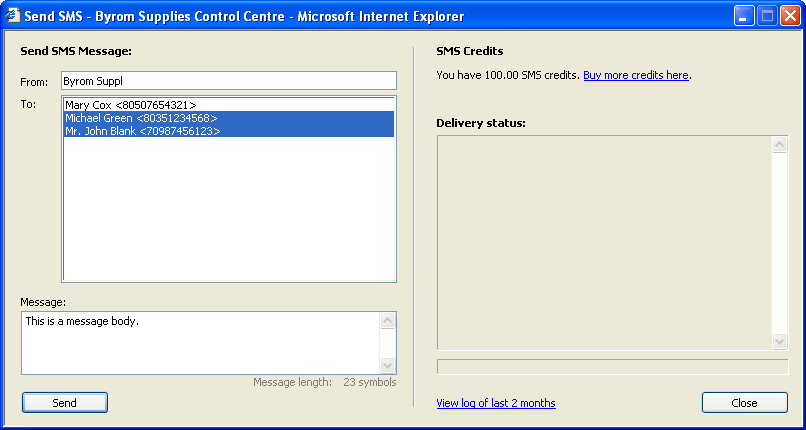
Task: Open View log of last 2 months
Action: pyautogui.click(x=496, y=403)
